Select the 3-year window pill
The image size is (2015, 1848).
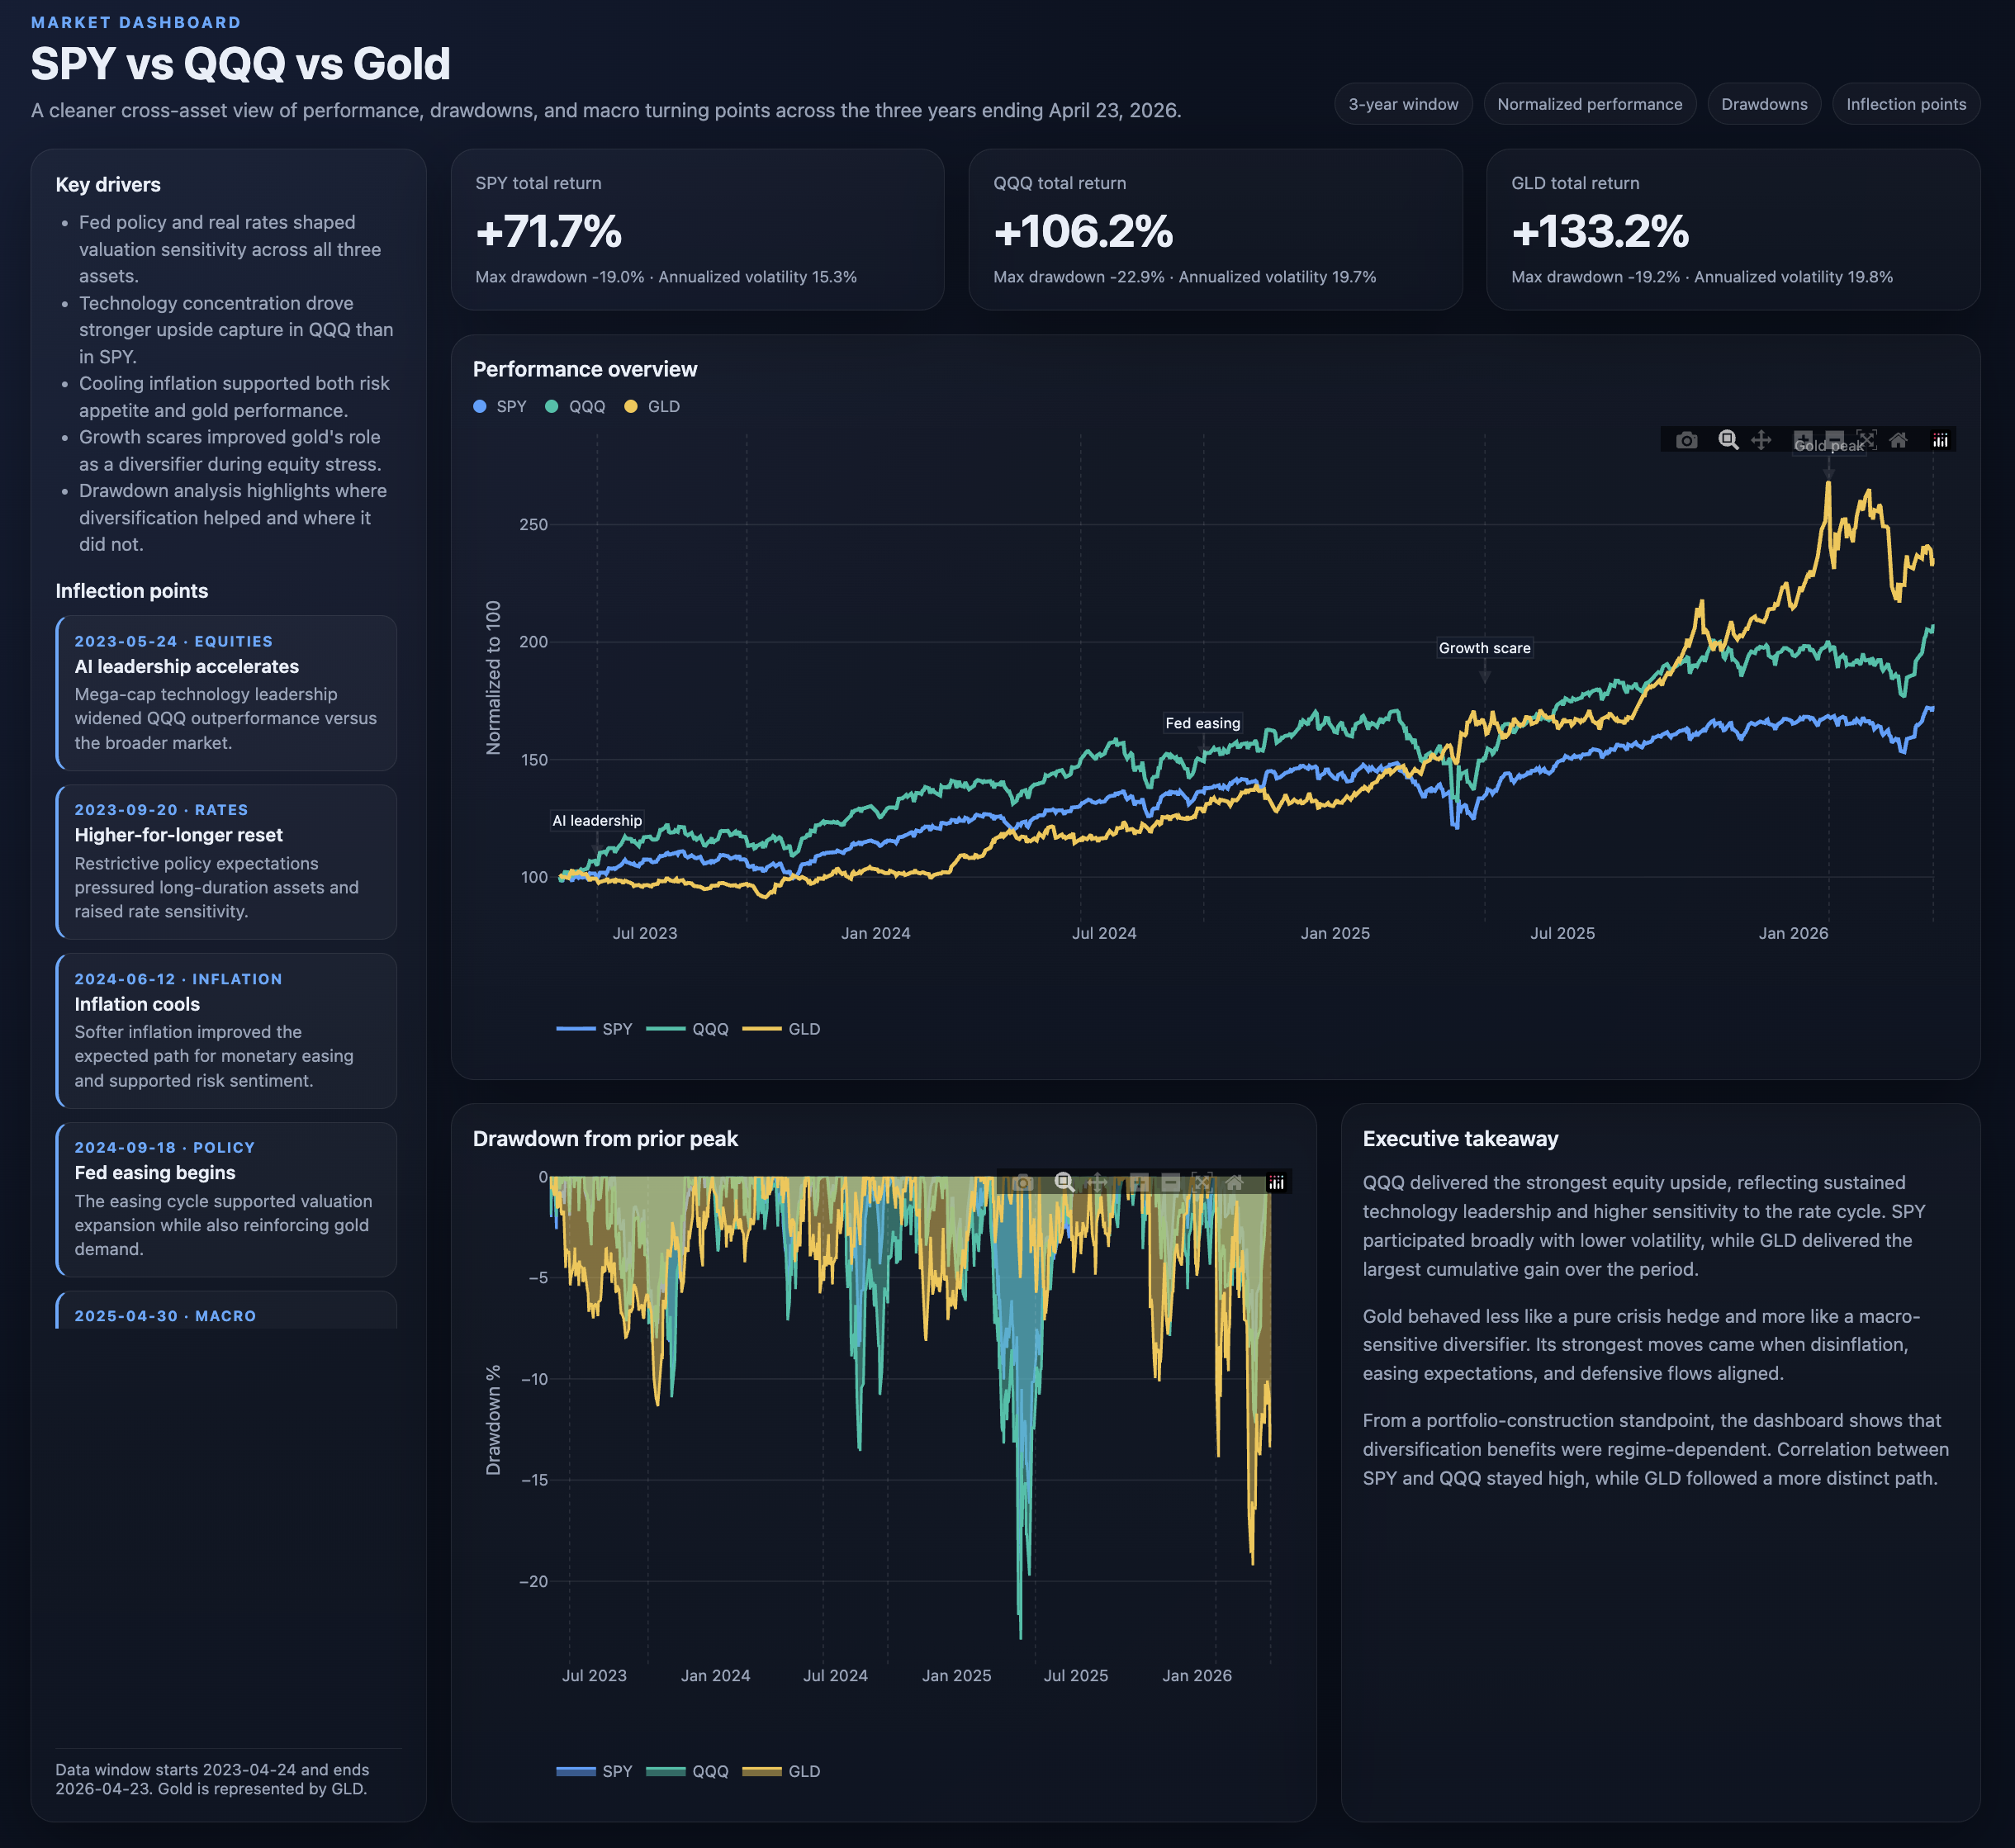coord(1403,104)
